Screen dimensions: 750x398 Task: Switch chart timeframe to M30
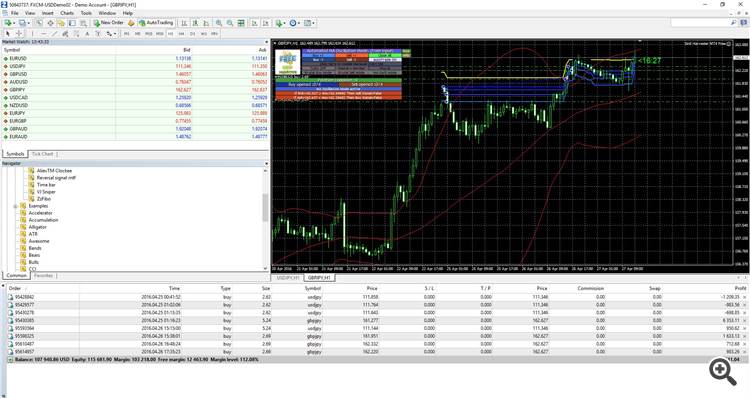(x=160, y=33)
